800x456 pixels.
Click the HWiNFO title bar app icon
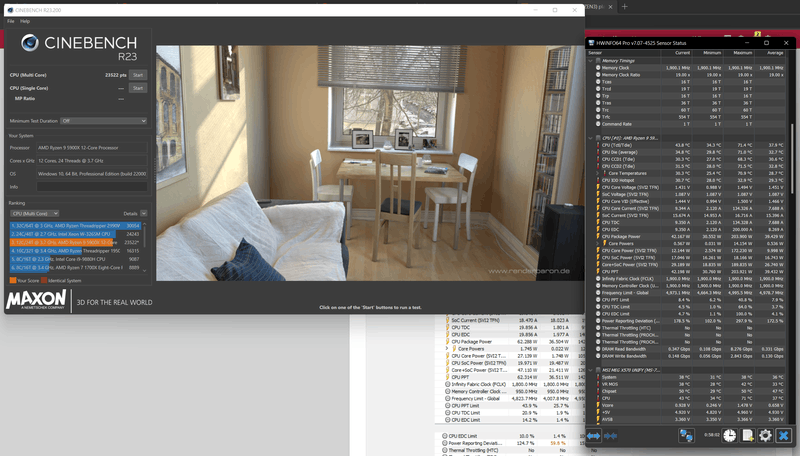(591, 43)
